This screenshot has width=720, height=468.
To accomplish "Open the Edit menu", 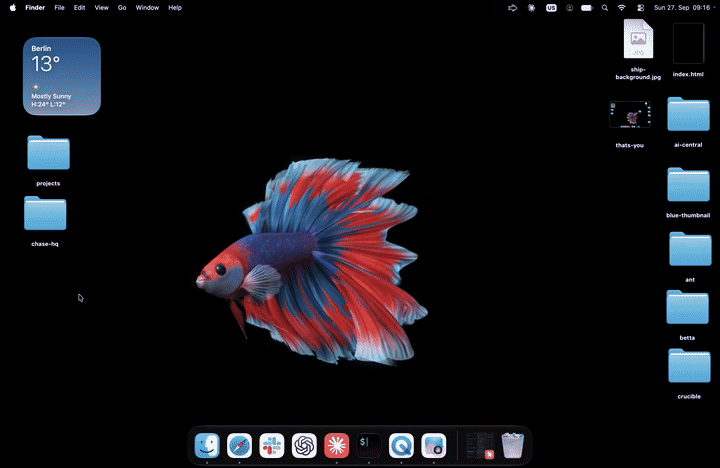I will (79, 7).
